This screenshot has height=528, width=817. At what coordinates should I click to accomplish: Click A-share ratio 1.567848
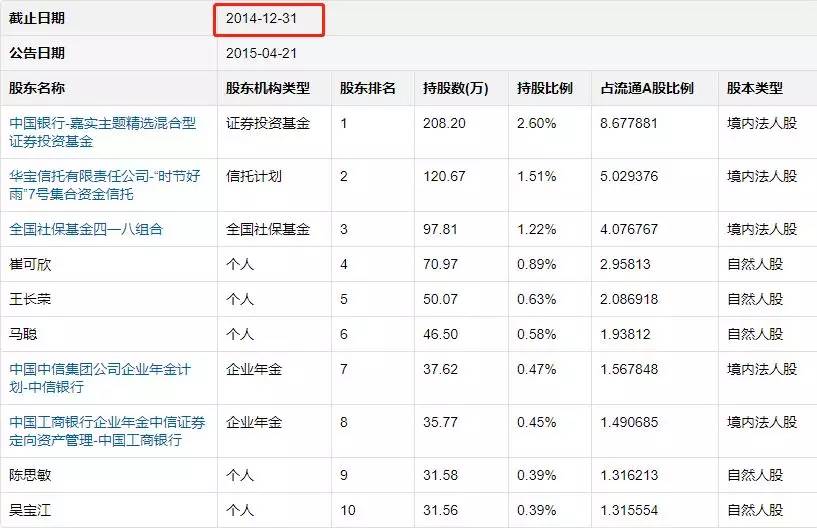pyautogui.click(x=629, y=370)
